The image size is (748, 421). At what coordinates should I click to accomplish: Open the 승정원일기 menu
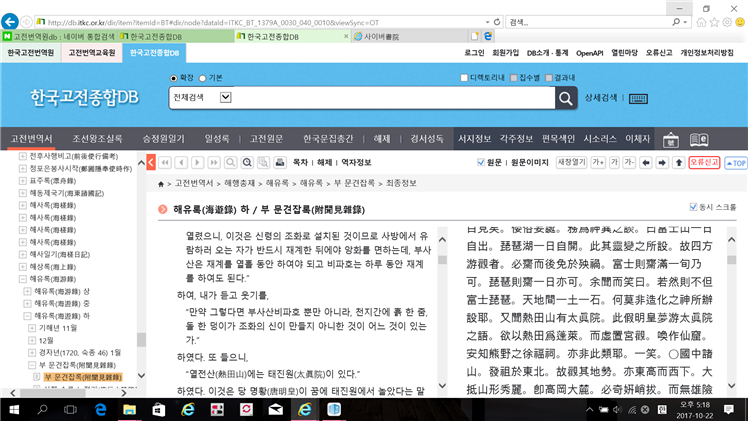pos(163,139)
